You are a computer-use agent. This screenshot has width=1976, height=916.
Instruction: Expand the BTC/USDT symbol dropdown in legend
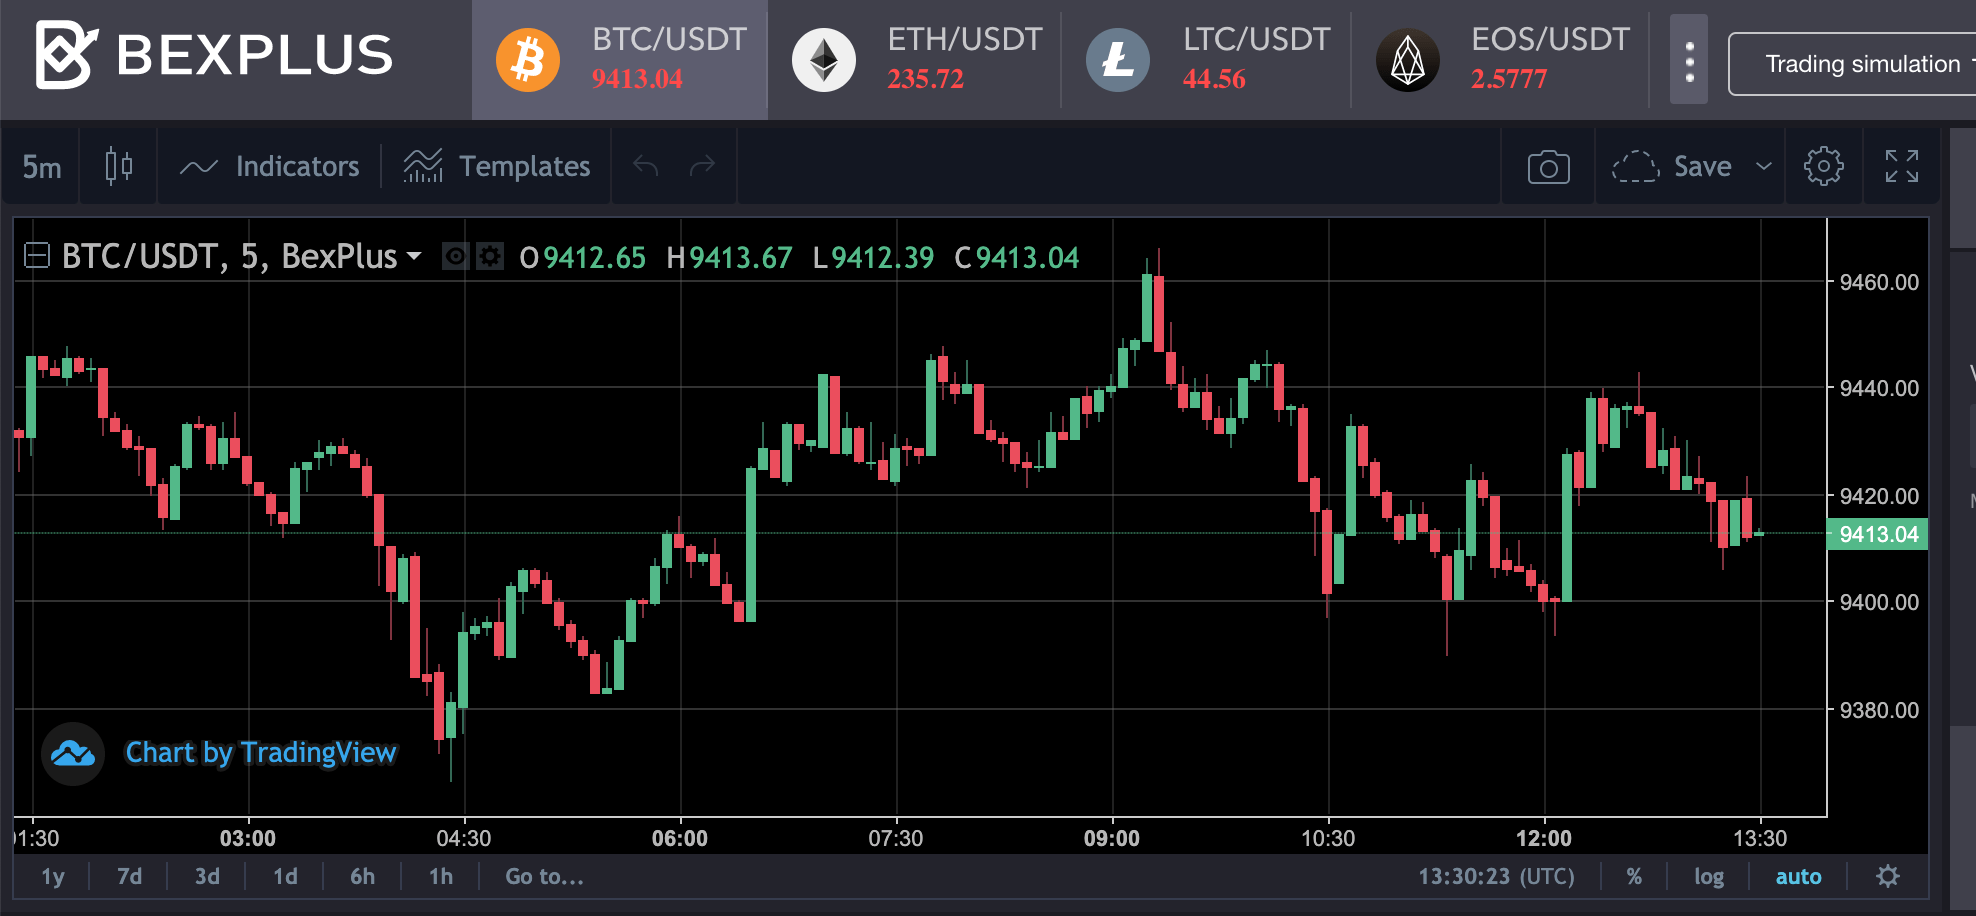[x=416, y=257]
